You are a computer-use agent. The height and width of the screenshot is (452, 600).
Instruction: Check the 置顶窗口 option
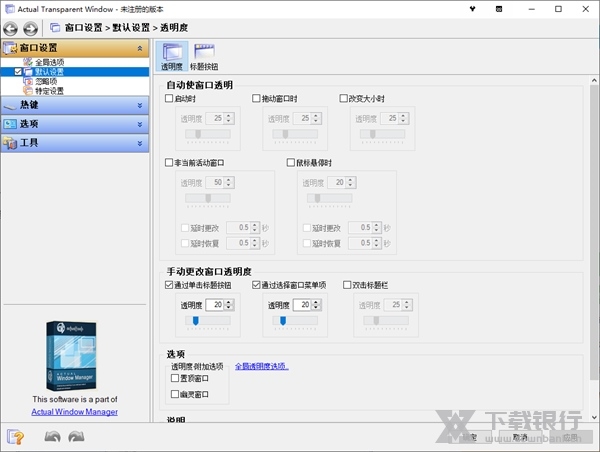coord(174,378)
